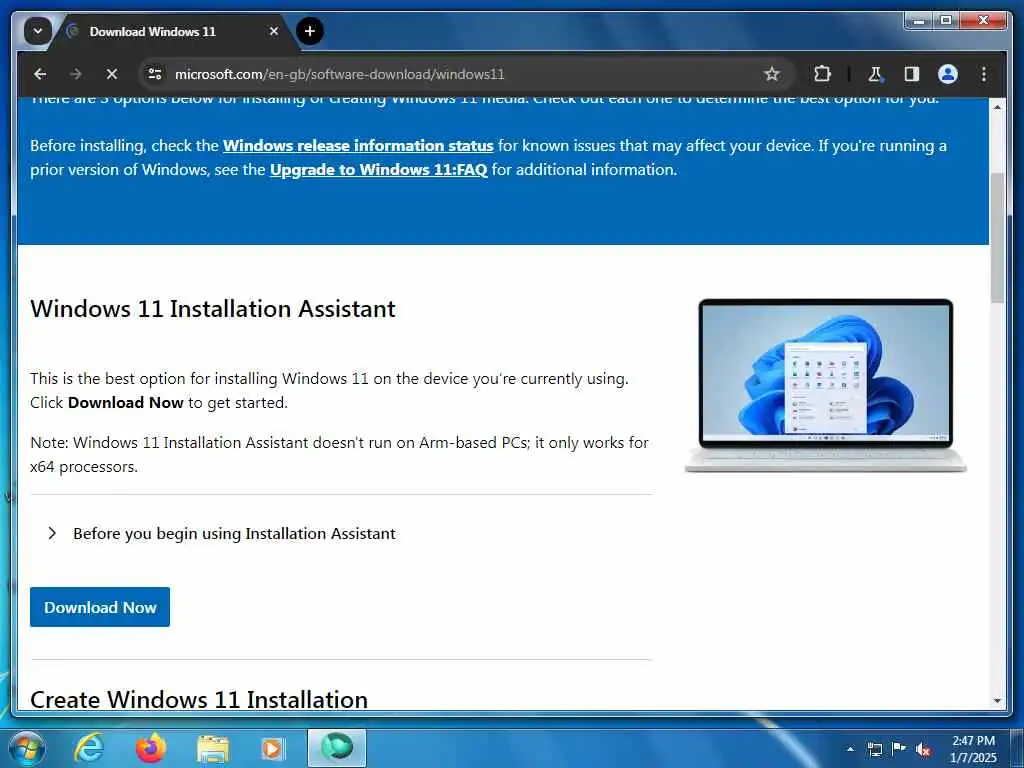
Task: Maximize the browser window
Action: [946, 21]
